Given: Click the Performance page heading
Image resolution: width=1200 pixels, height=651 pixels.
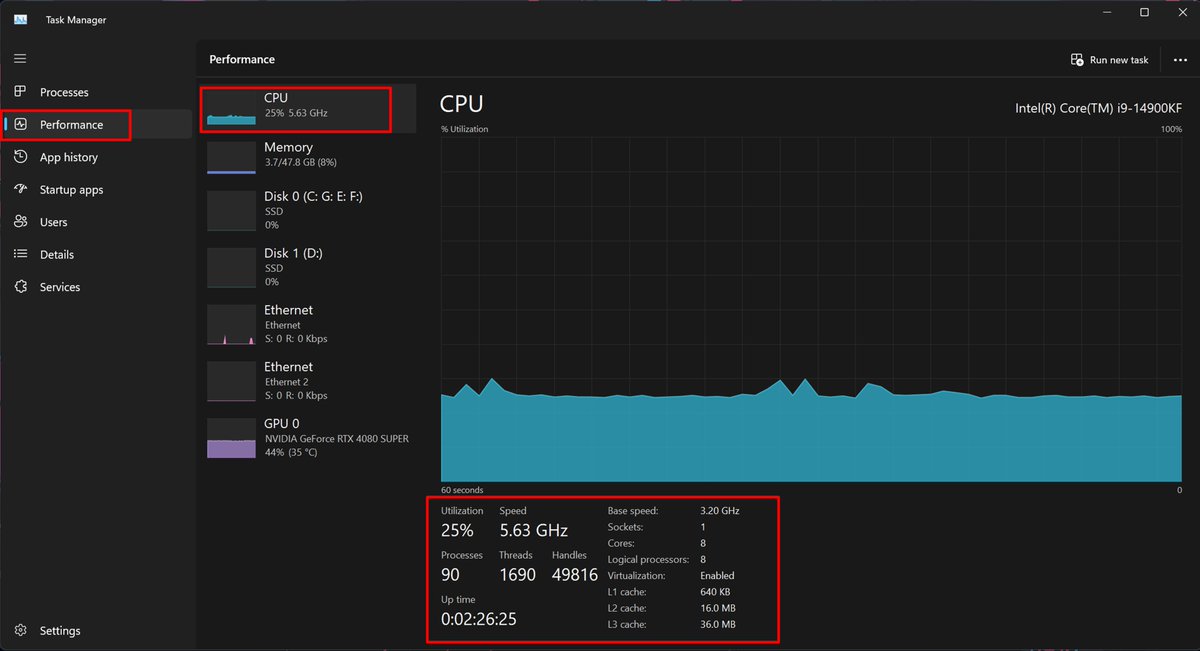Looking at the screenshot, I should pos(242,60).
